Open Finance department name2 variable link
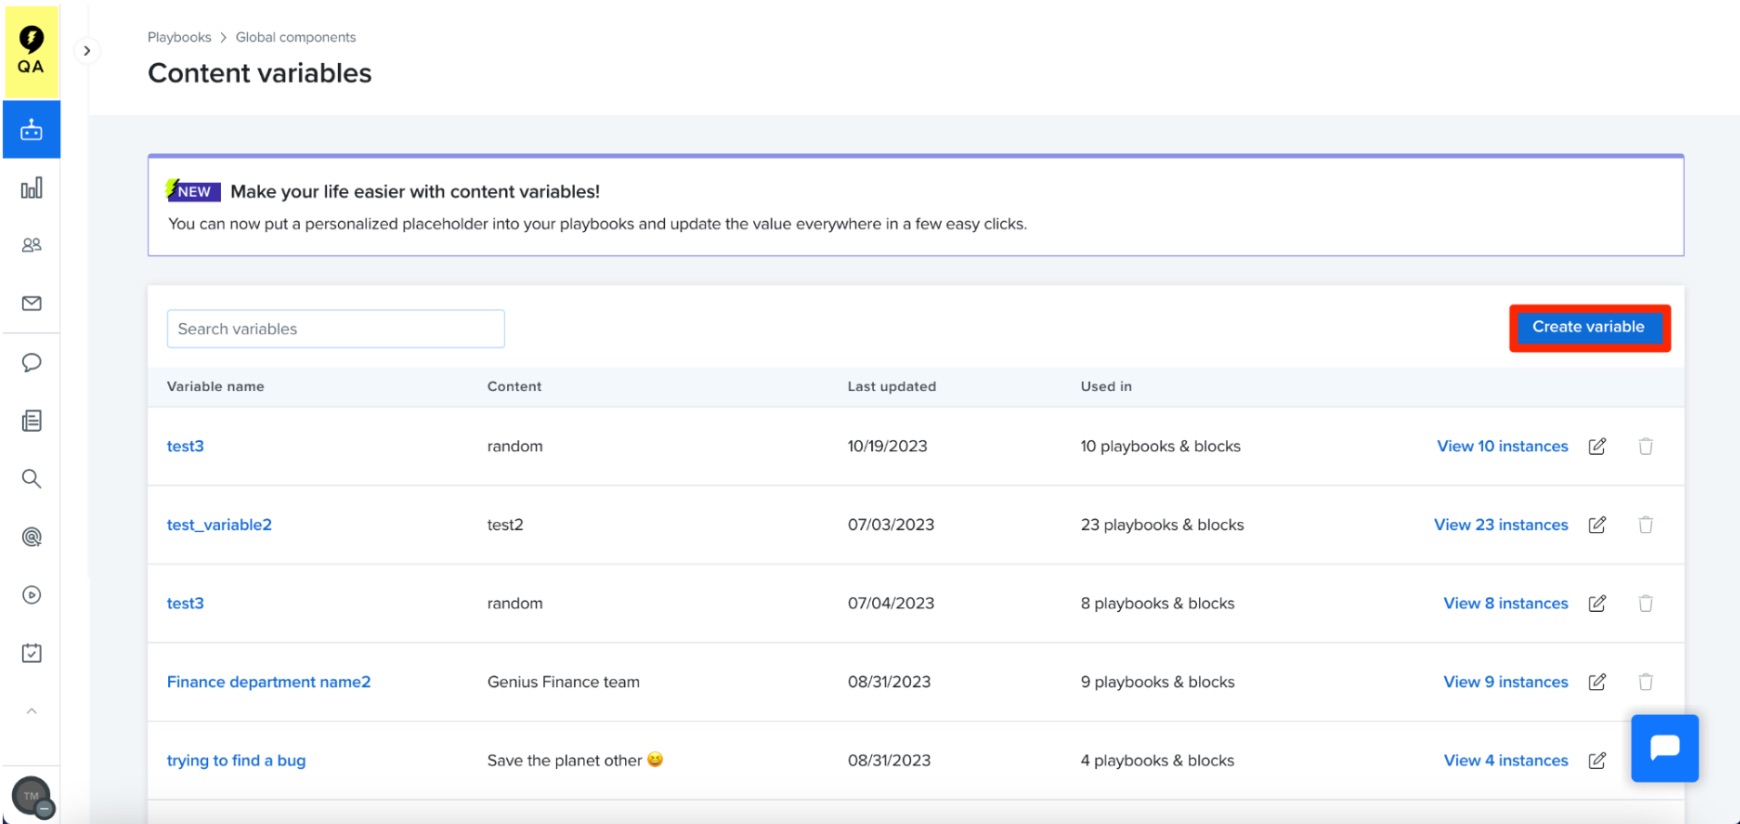The image size is (1740, 824). tap(269, 682)
